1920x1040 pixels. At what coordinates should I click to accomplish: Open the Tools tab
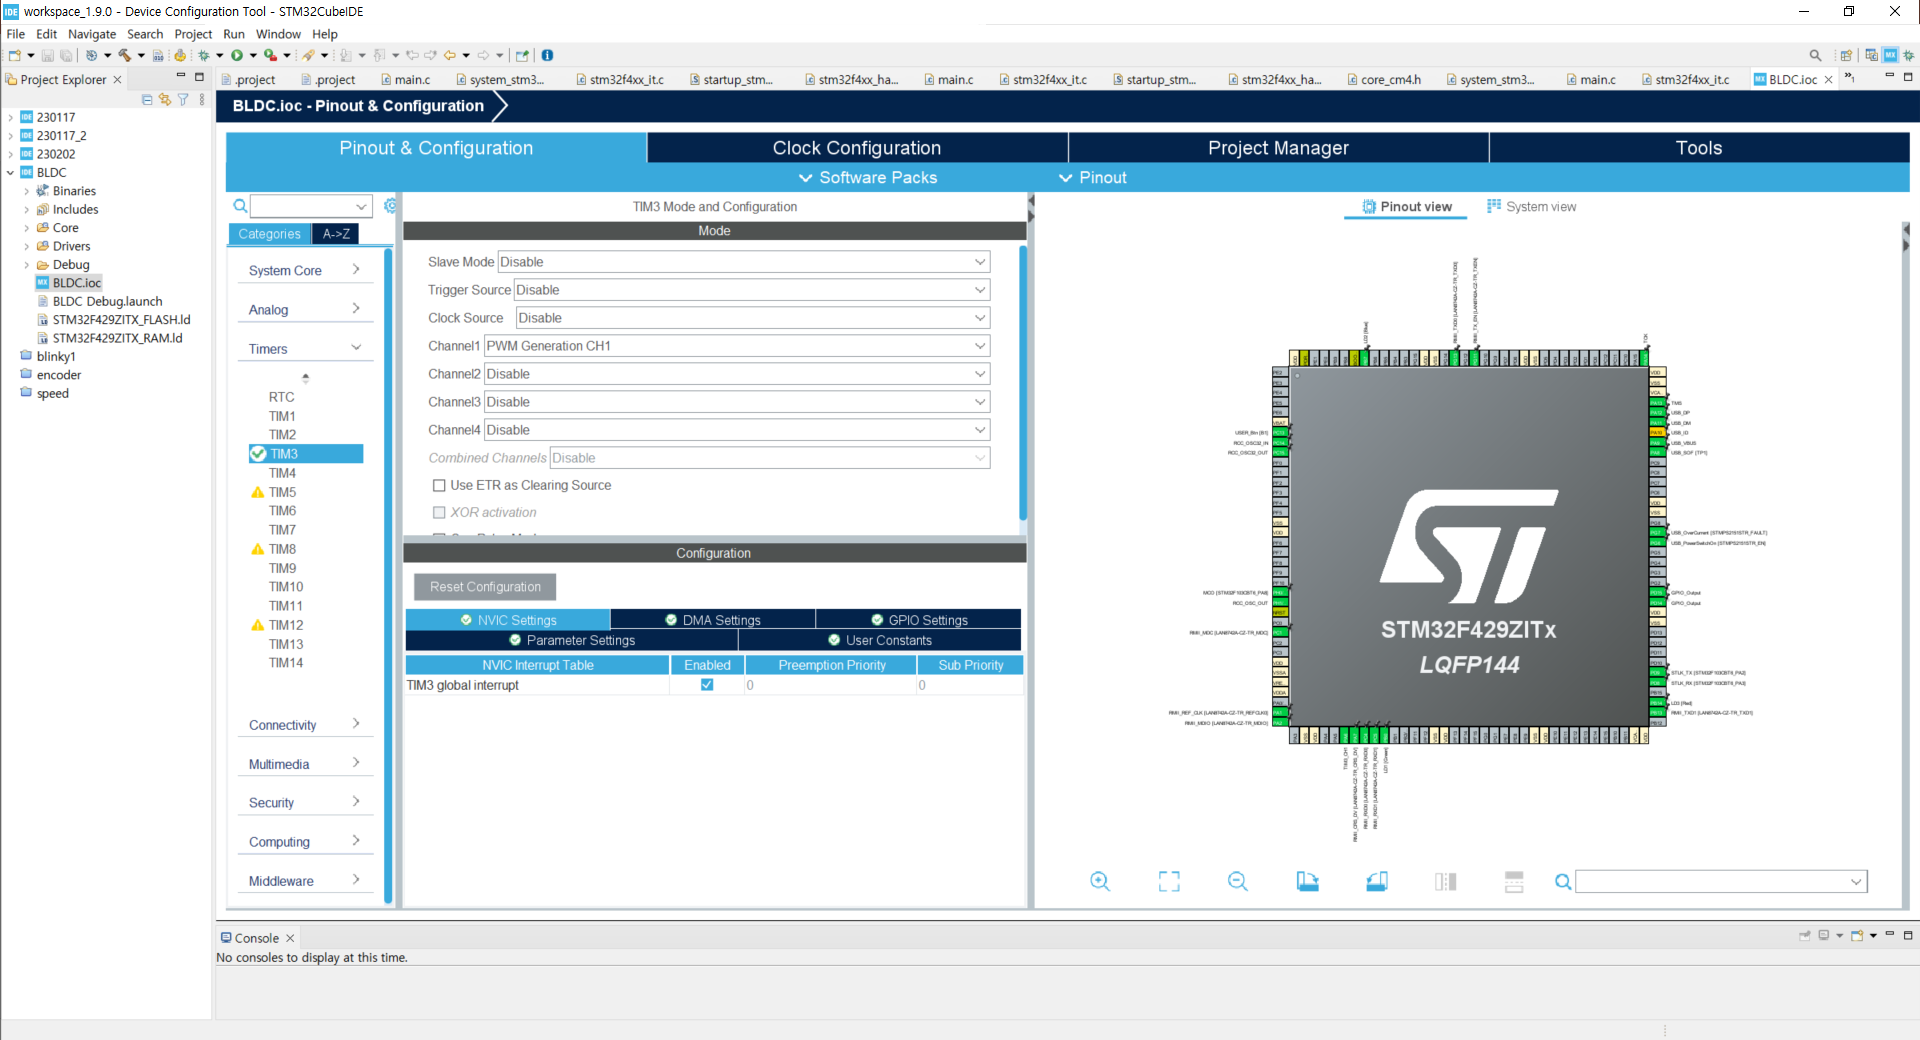tap(1699, 148)
